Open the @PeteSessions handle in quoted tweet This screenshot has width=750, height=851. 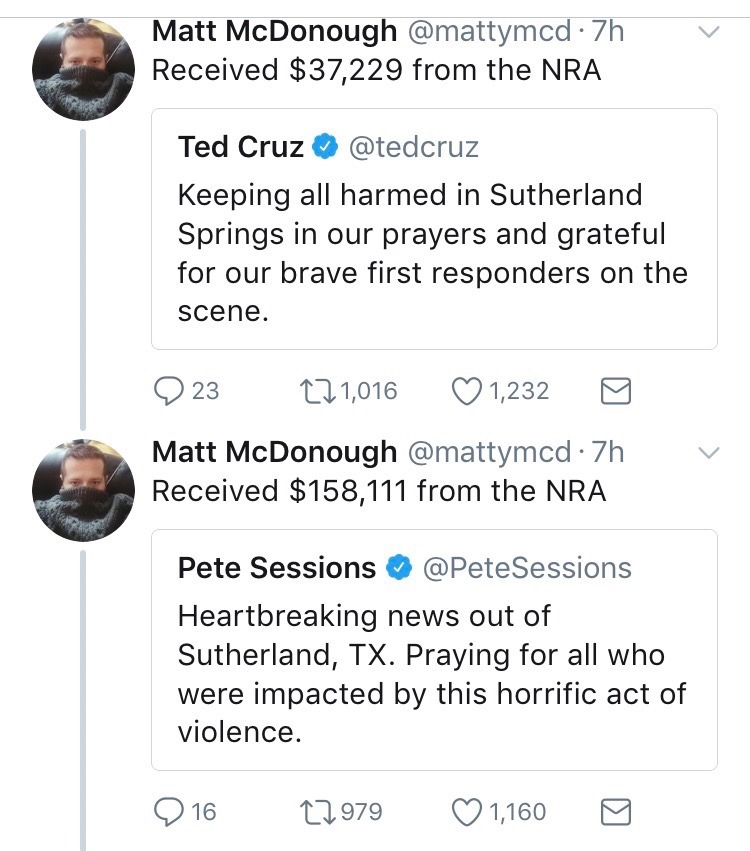[527, 568]
